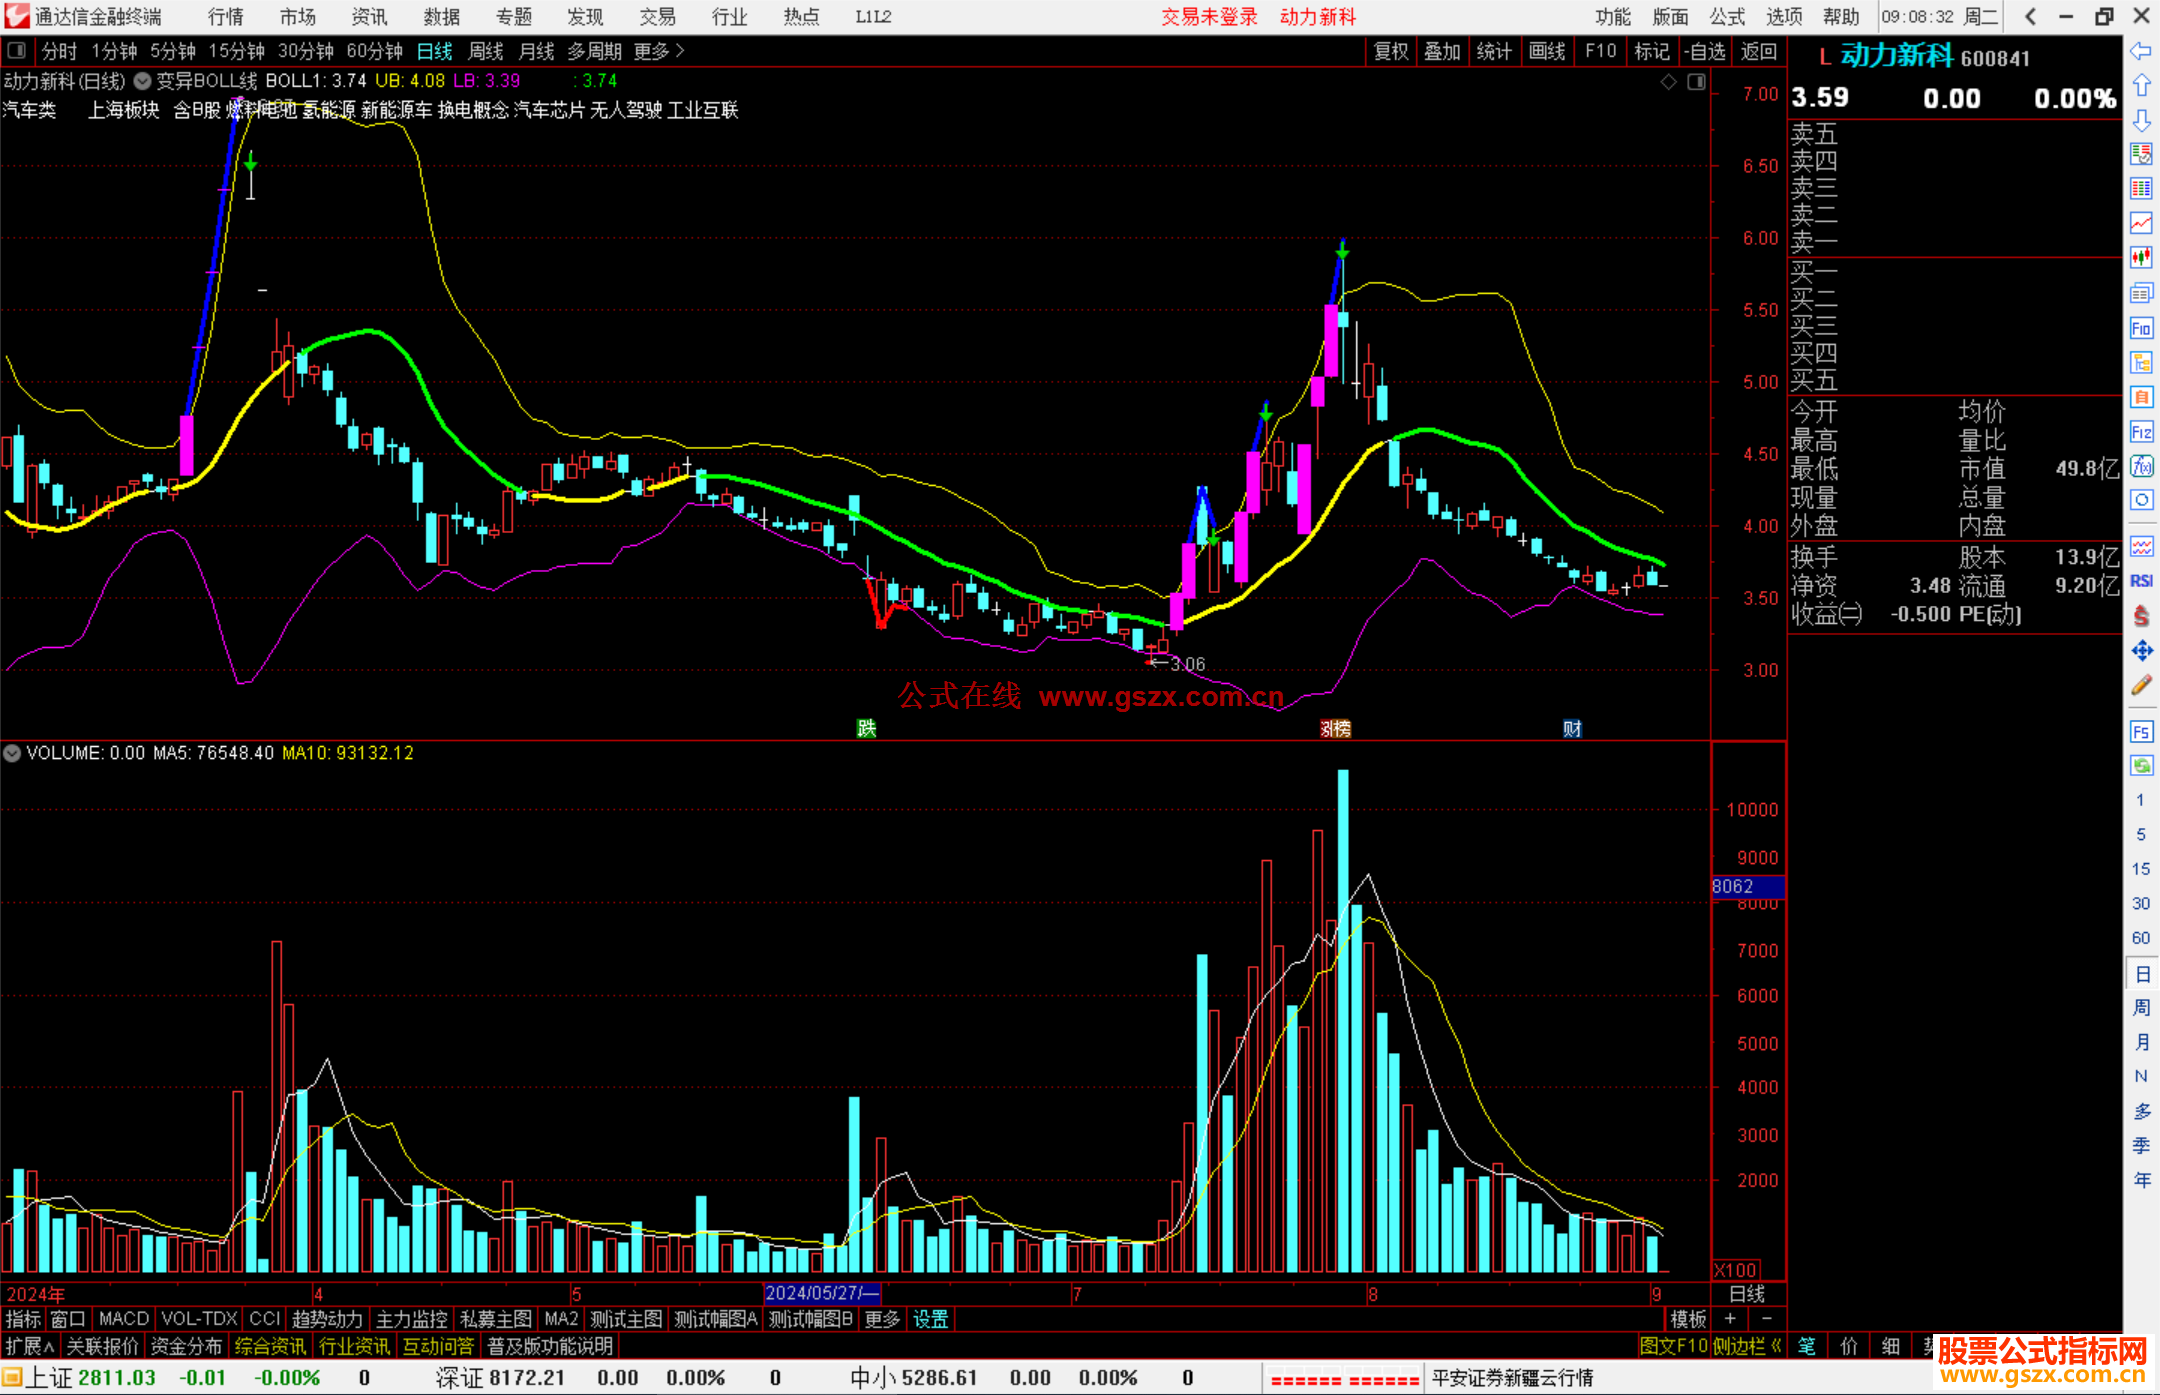Switch to the MACD indicator tab
2160x1395 pixels.
pyautogui.click(x=123, y=1319)
